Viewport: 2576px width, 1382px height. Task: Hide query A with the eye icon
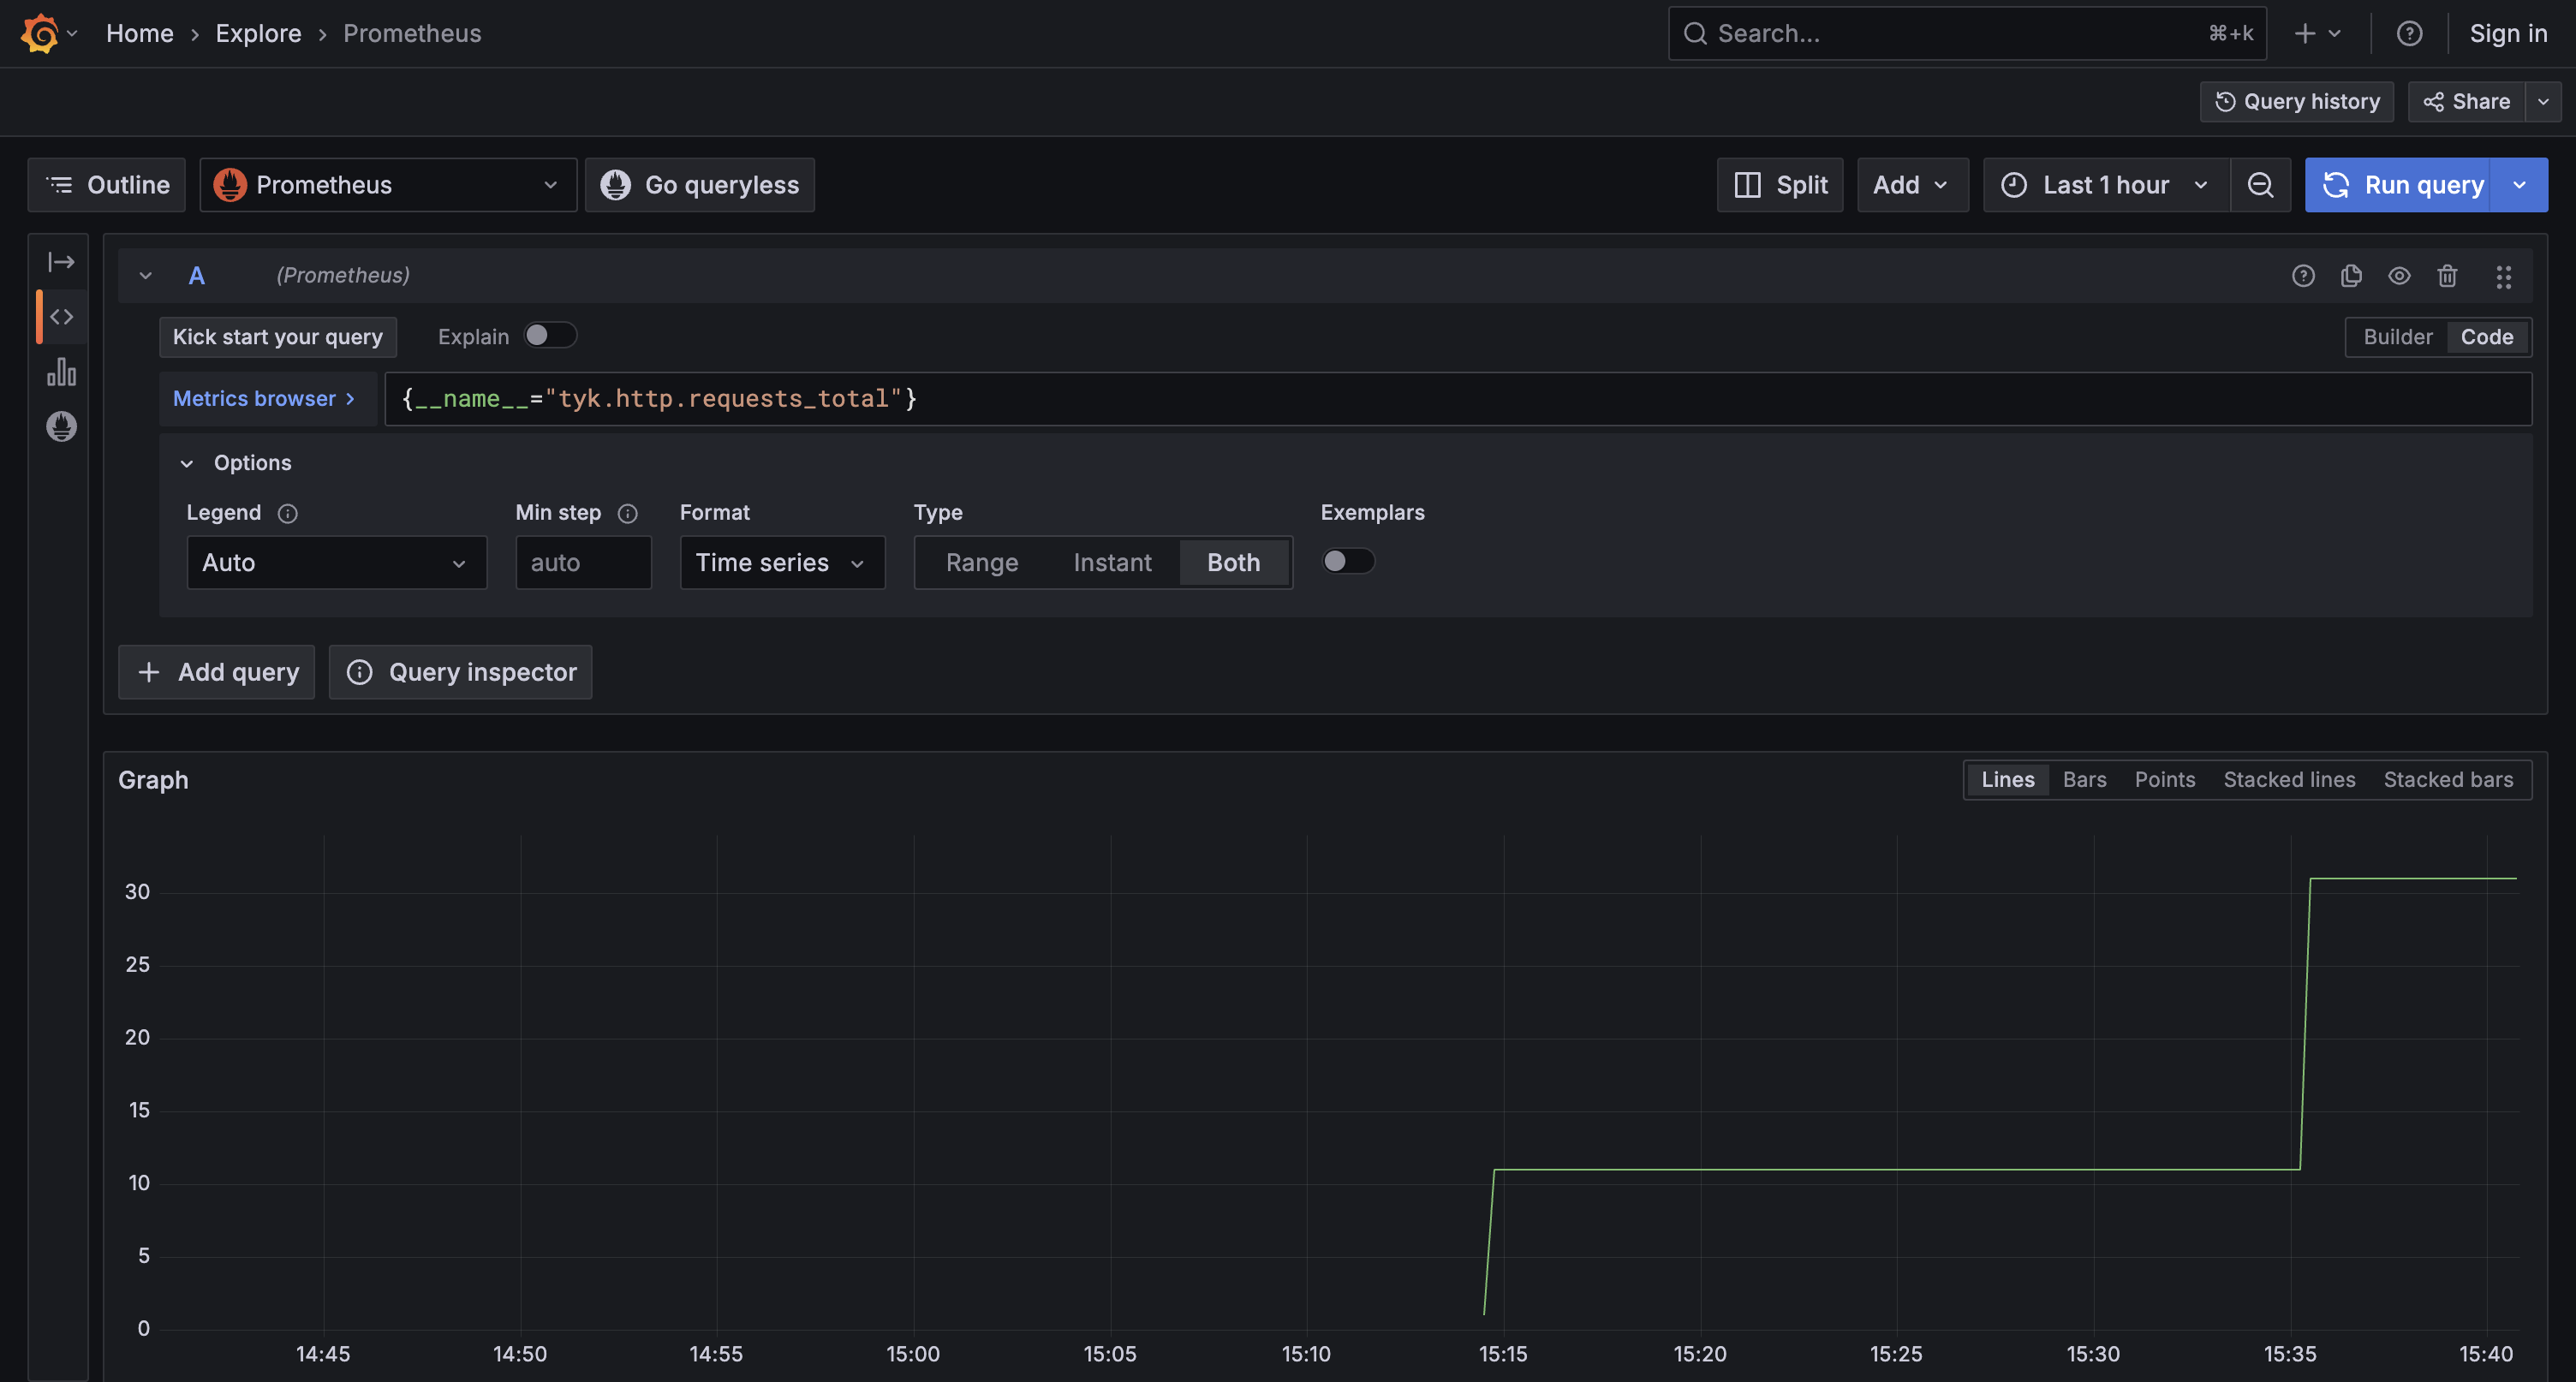[2399, 276]
